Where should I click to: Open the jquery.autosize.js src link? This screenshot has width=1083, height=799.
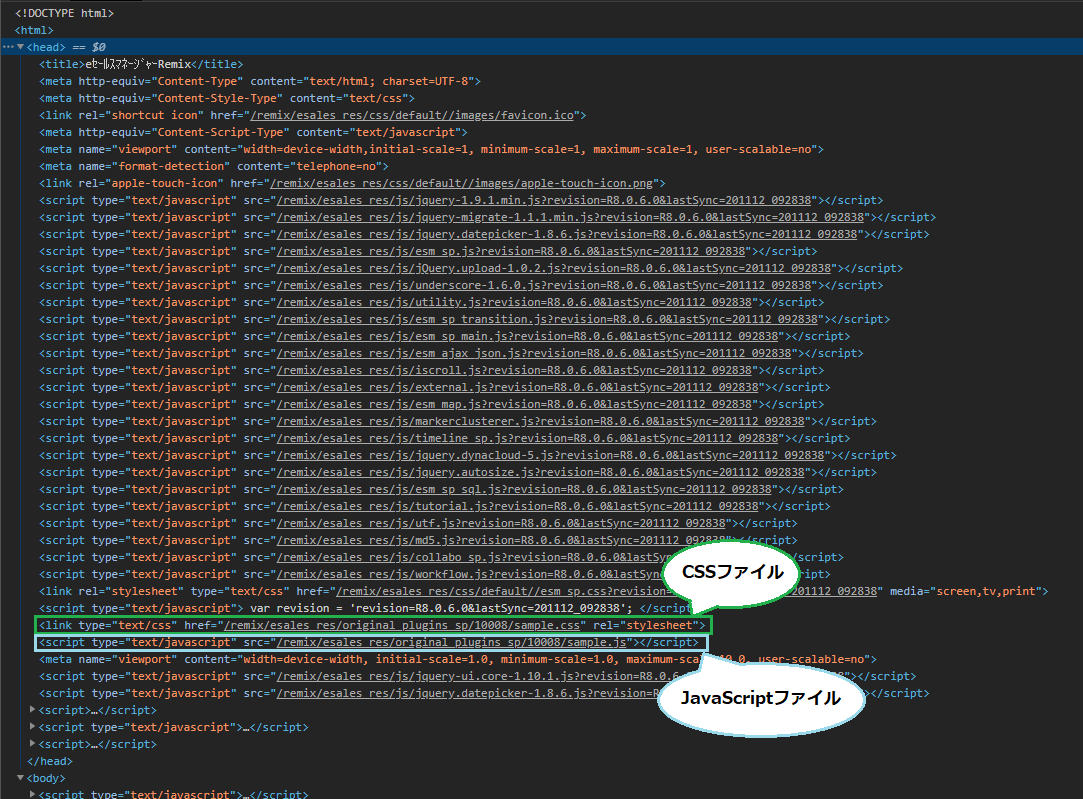540,472
